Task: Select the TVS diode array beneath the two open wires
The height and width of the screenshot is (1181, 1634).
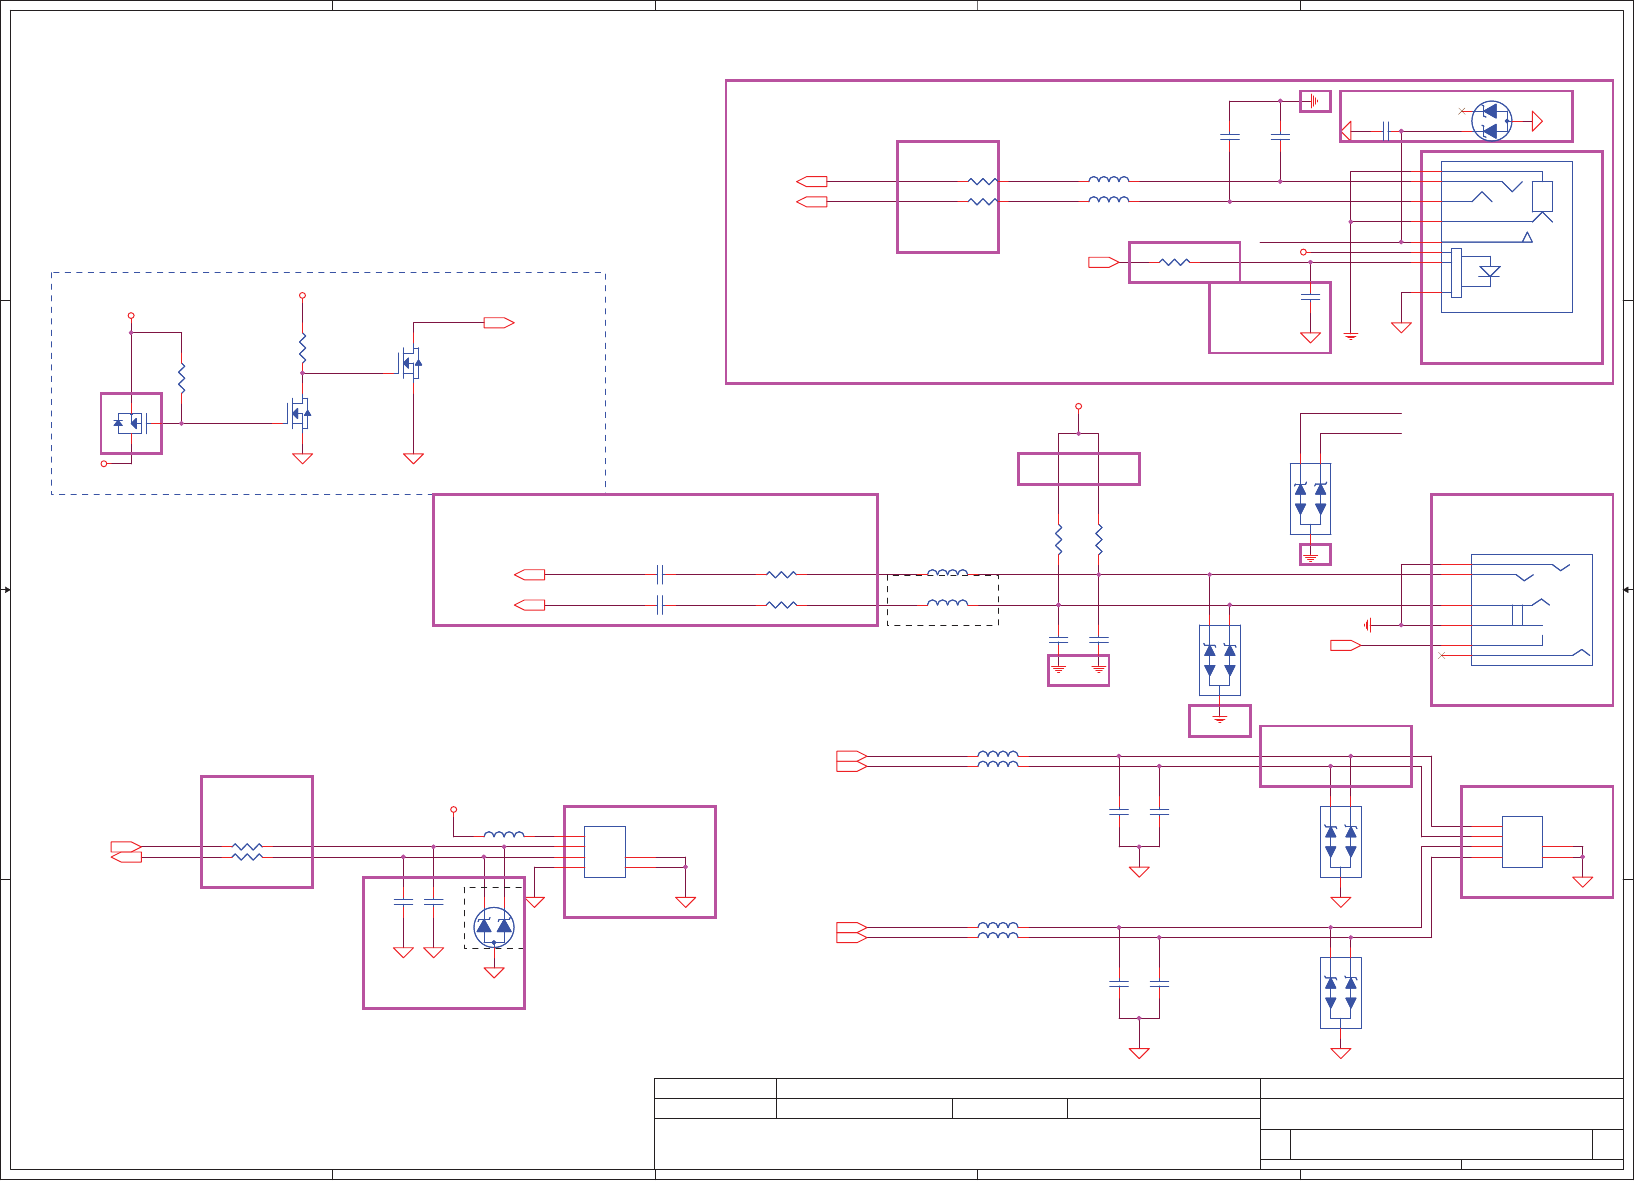Action: click(1310, 499)
